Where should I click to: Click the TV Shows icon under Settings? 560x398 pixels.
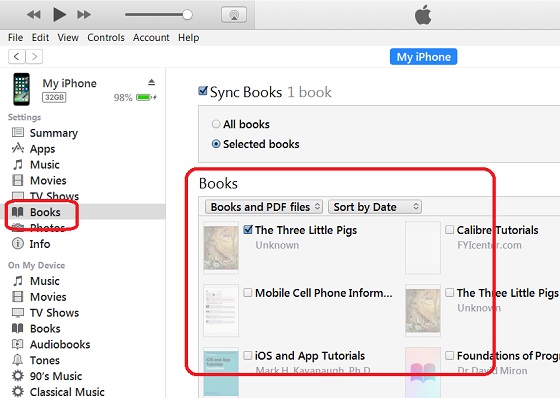18,195
